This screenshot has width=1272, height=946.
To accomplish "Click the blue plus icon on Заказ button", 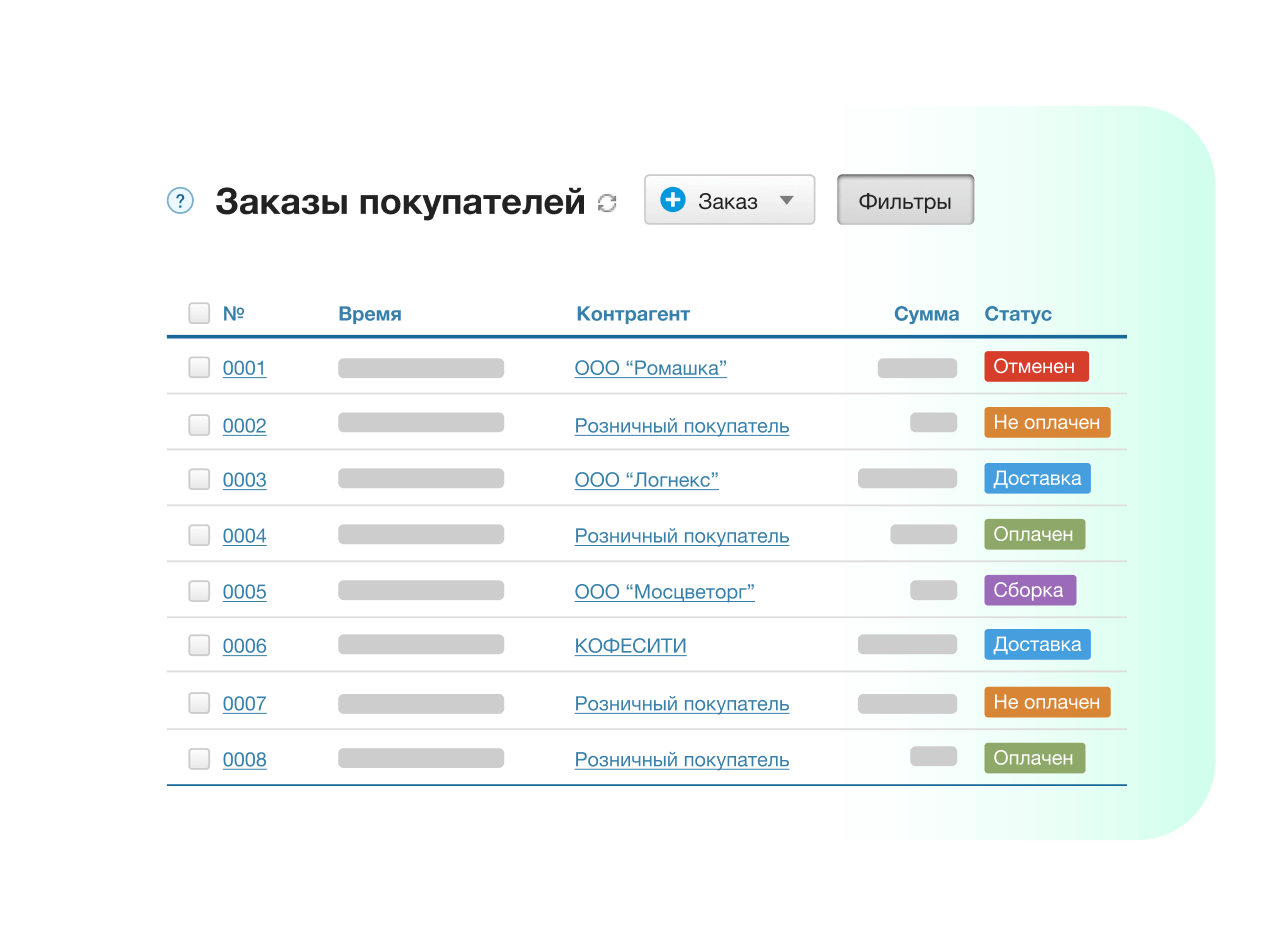I will point(673,200).
